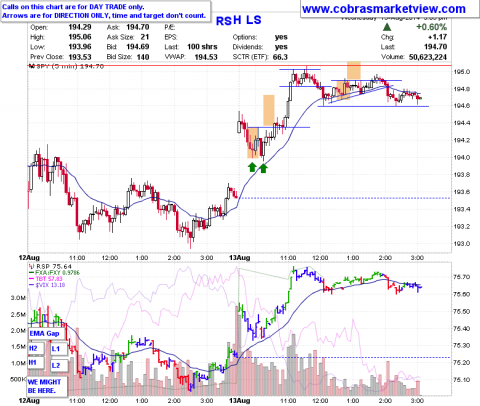Click the SPY 5 min chart label
This screenshot has width=480, height=406.
click(x=66, y=66)
